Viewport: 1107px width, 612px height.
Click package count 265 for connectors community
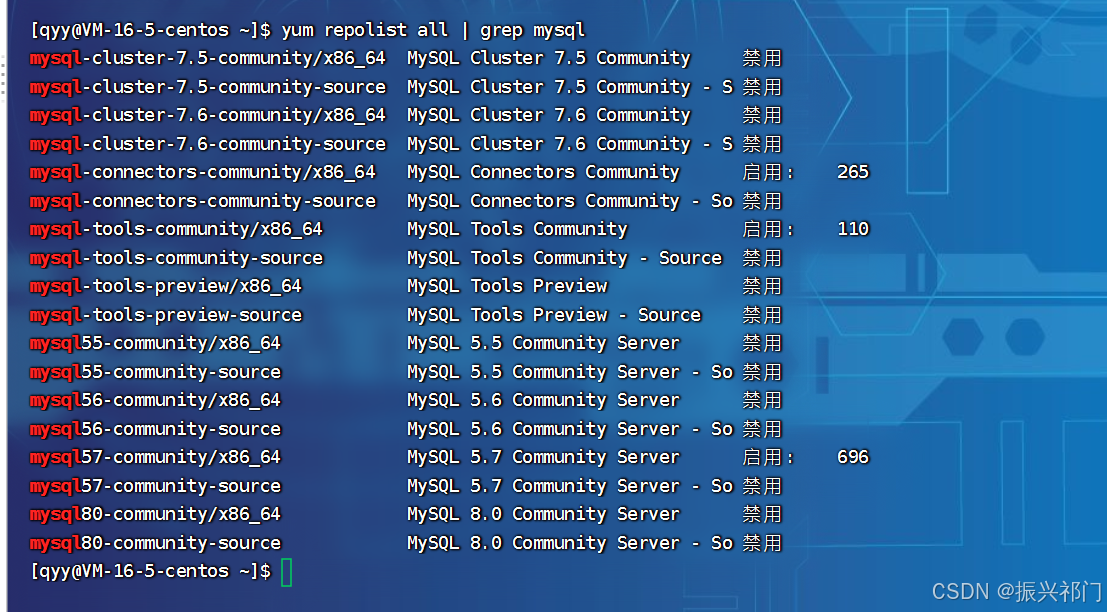coord(853,172)
